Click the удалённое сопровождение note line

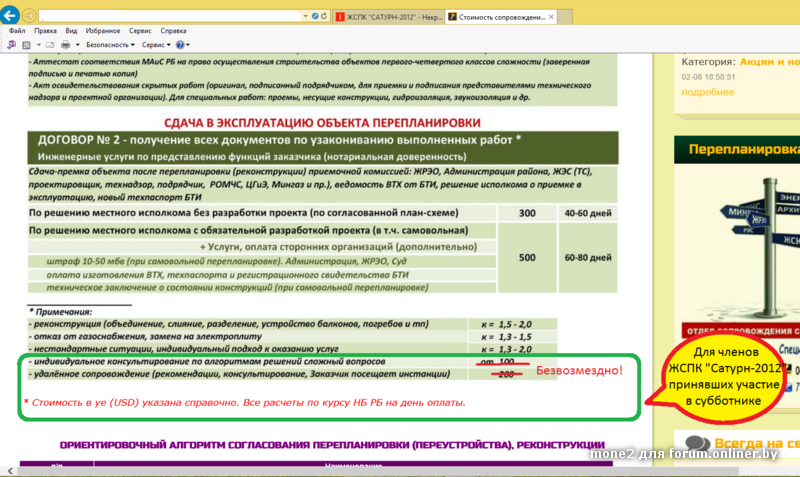coord(239,374)
